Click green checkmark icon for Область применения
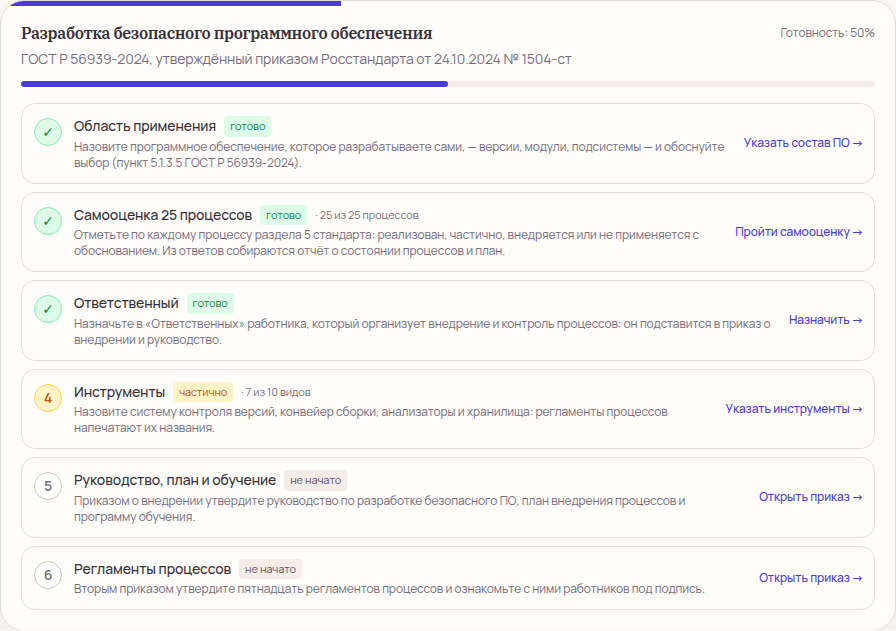This screenshot has width=896, height=631. 48,132
